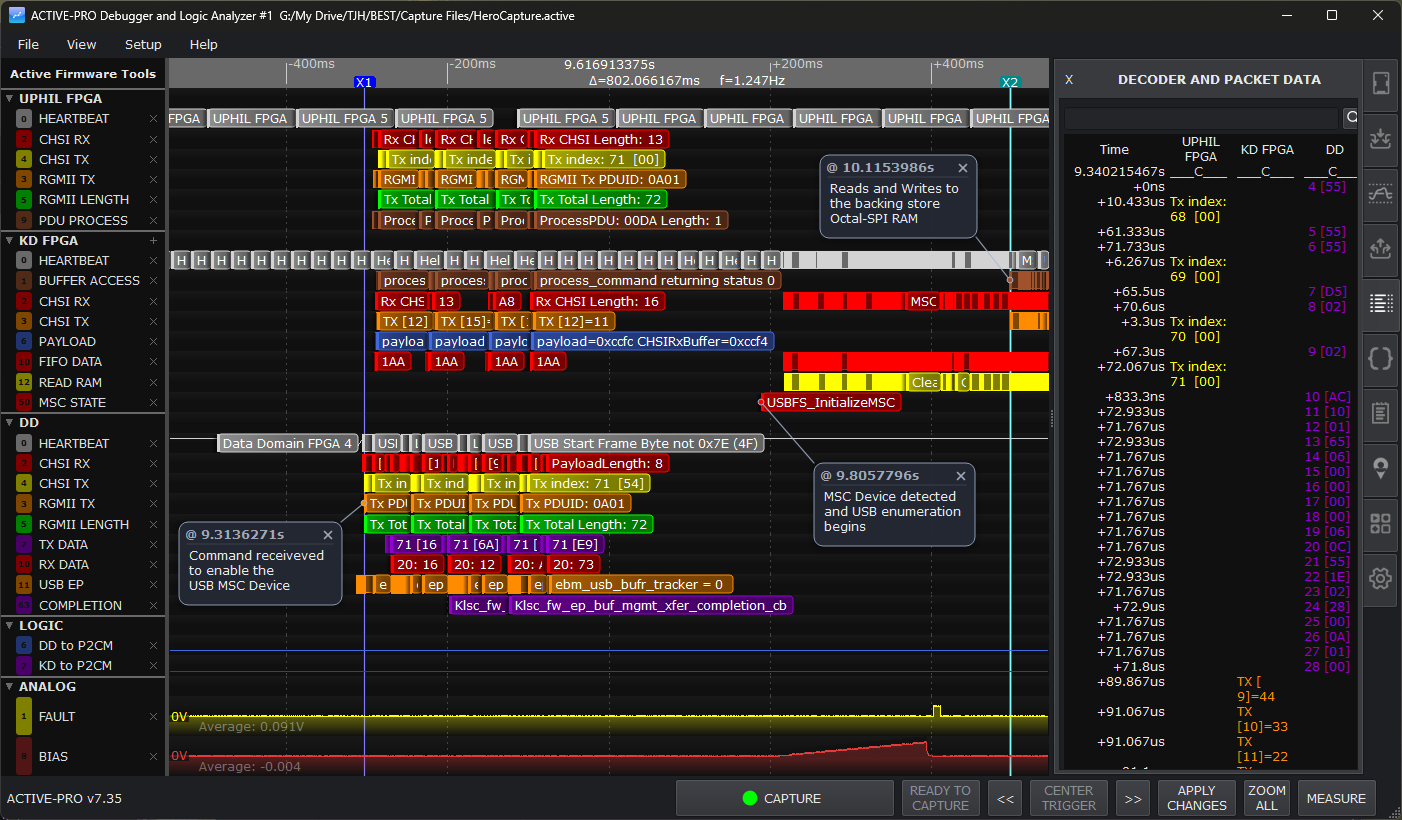This screenshot has height=820, width=1402.
Task: Click the << step back button
Action: 1005,798
